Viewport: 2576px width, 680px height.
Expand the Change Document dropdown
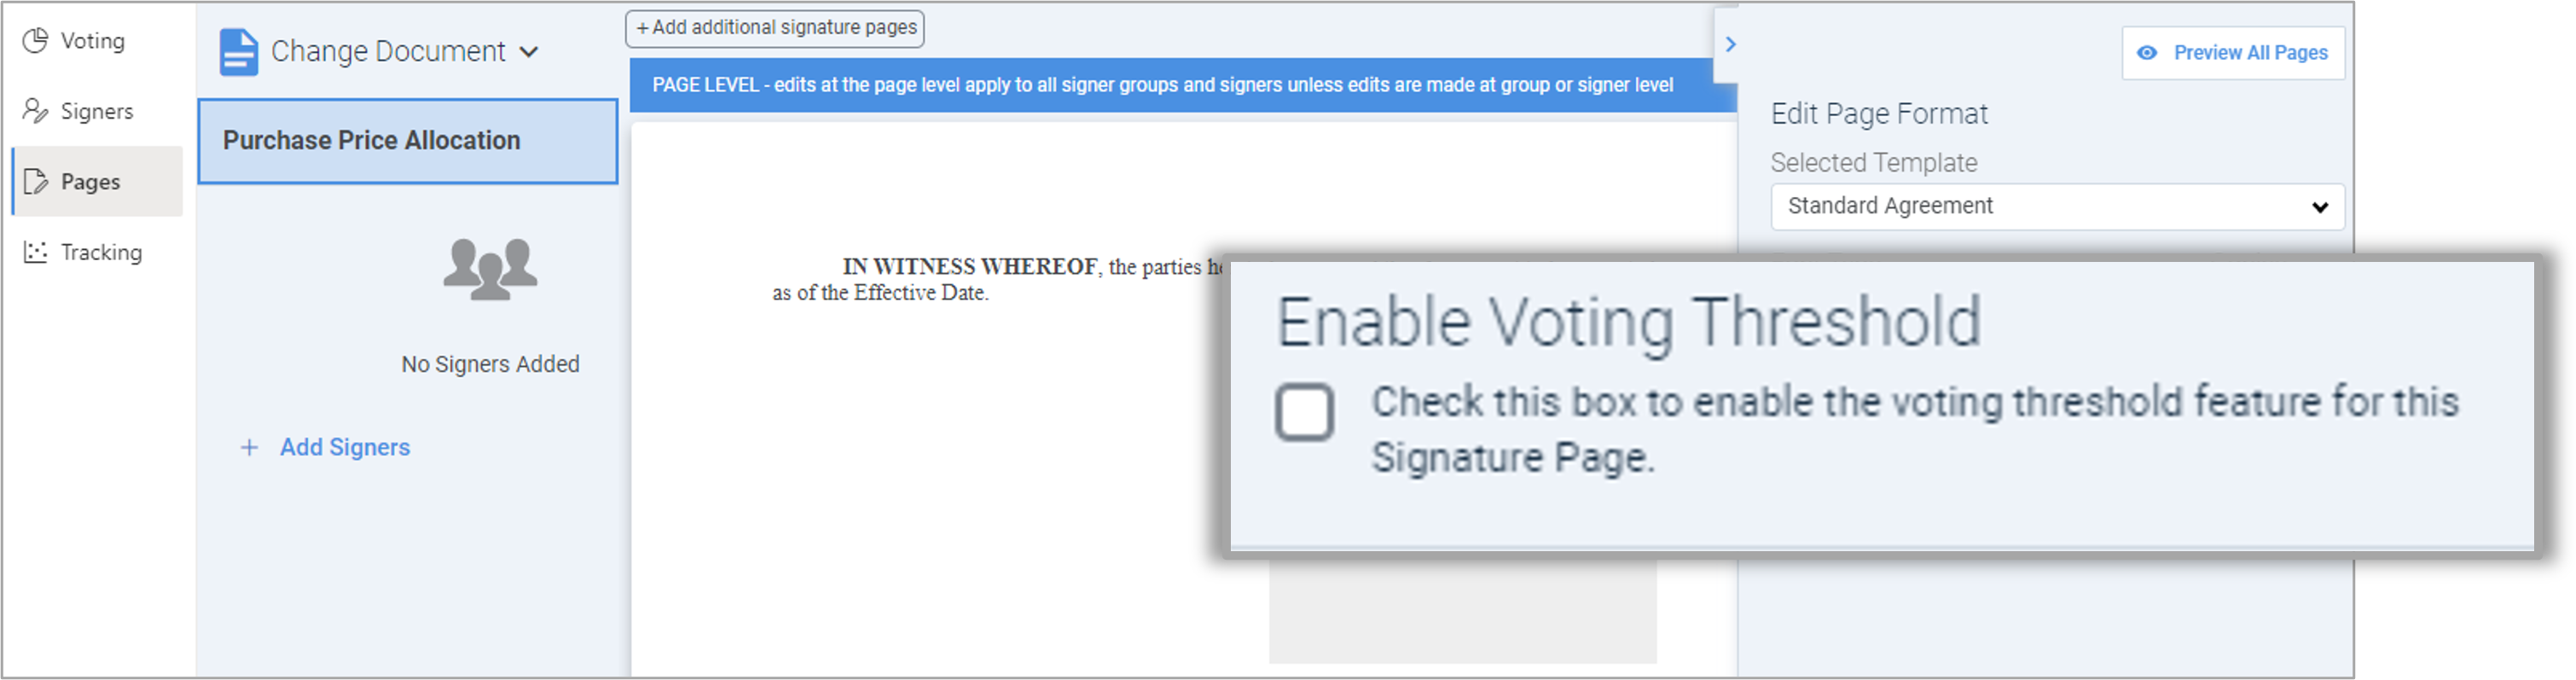tap(530, 51)
